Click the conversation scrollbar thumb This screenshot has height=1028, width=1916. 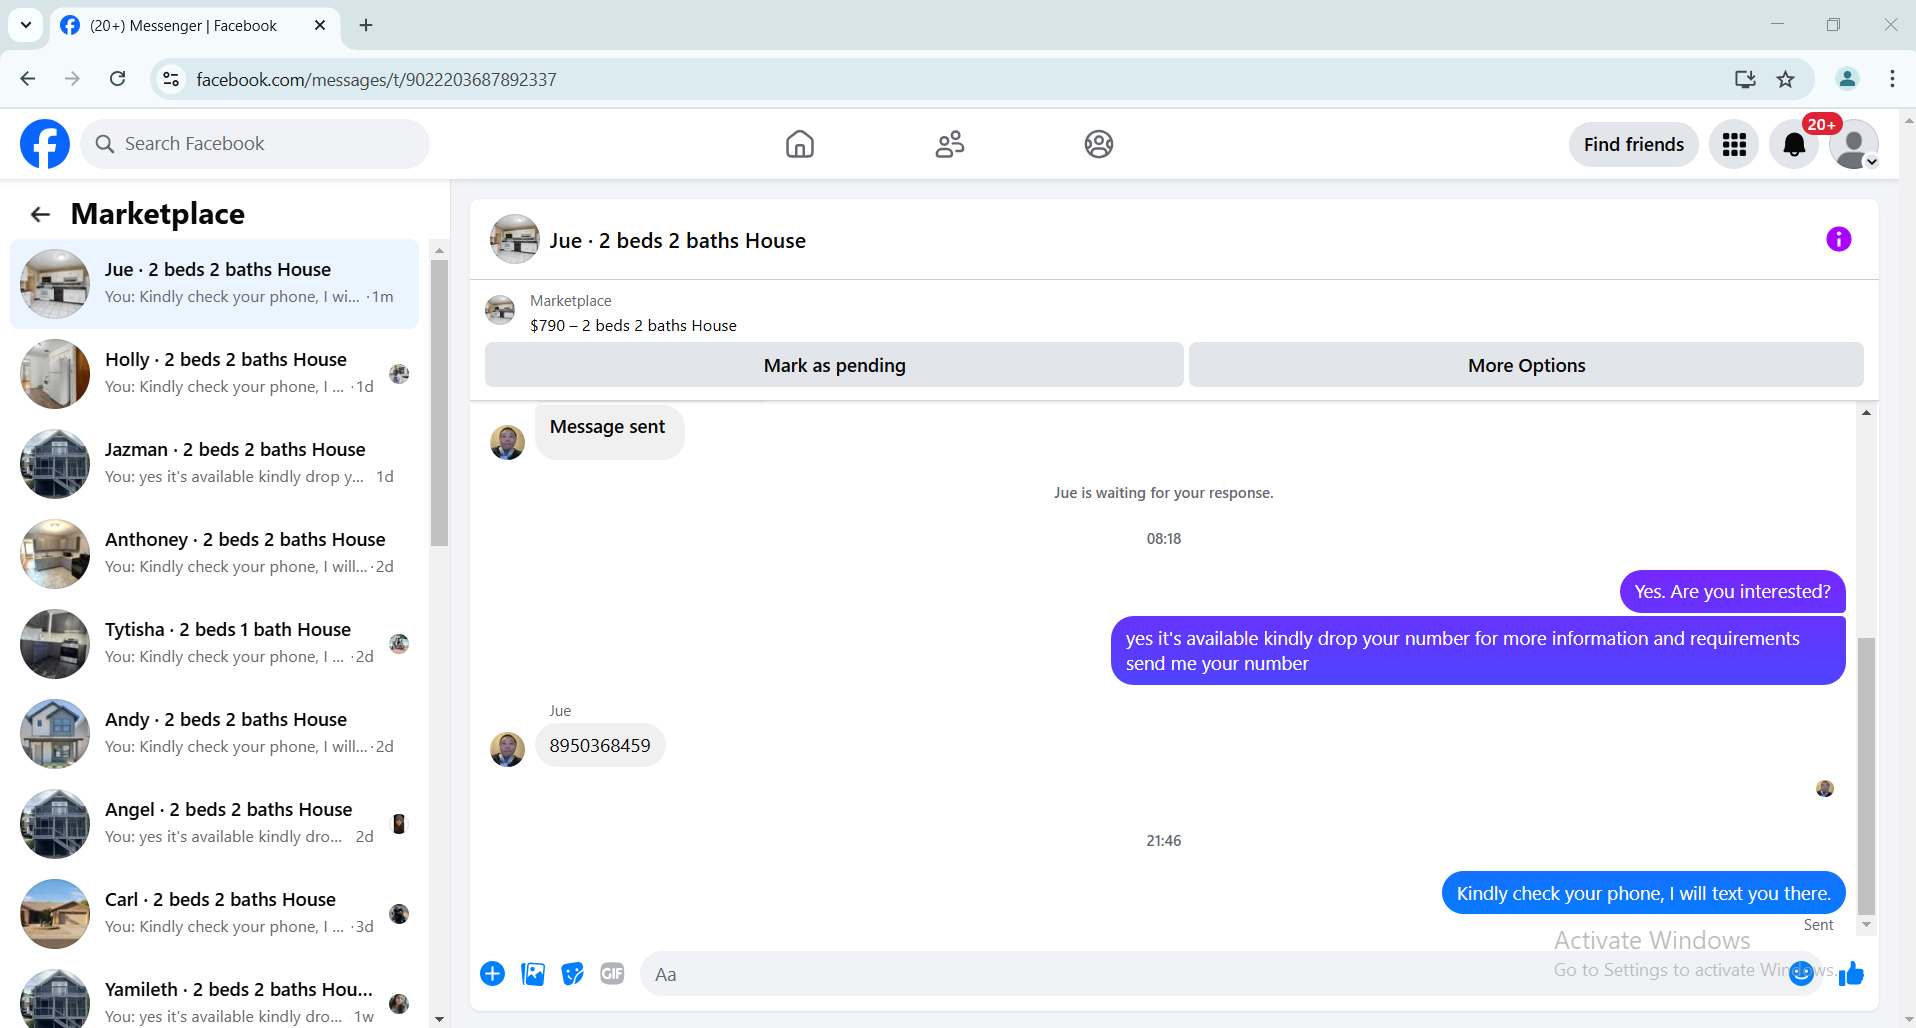(x=1866, y=776)
